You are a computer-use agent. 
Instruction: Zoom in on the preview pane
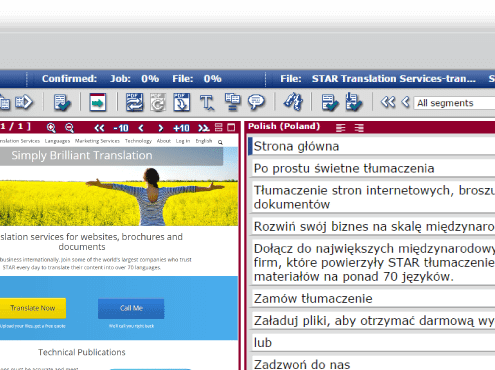tap(51, 128)
